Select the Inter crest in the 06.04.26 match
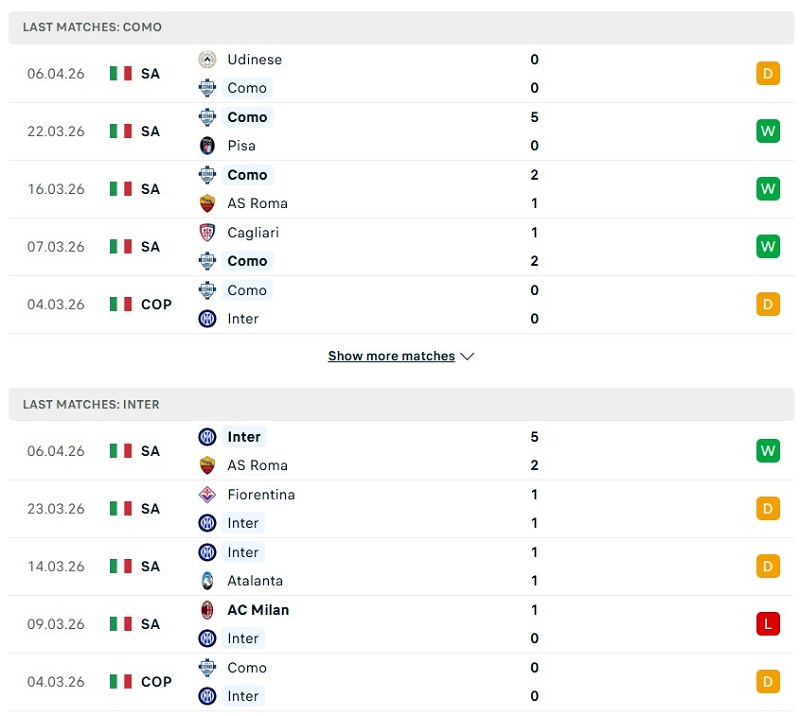Image resolution: width=800 pixels, height=716 pixels. coord(207,436)
